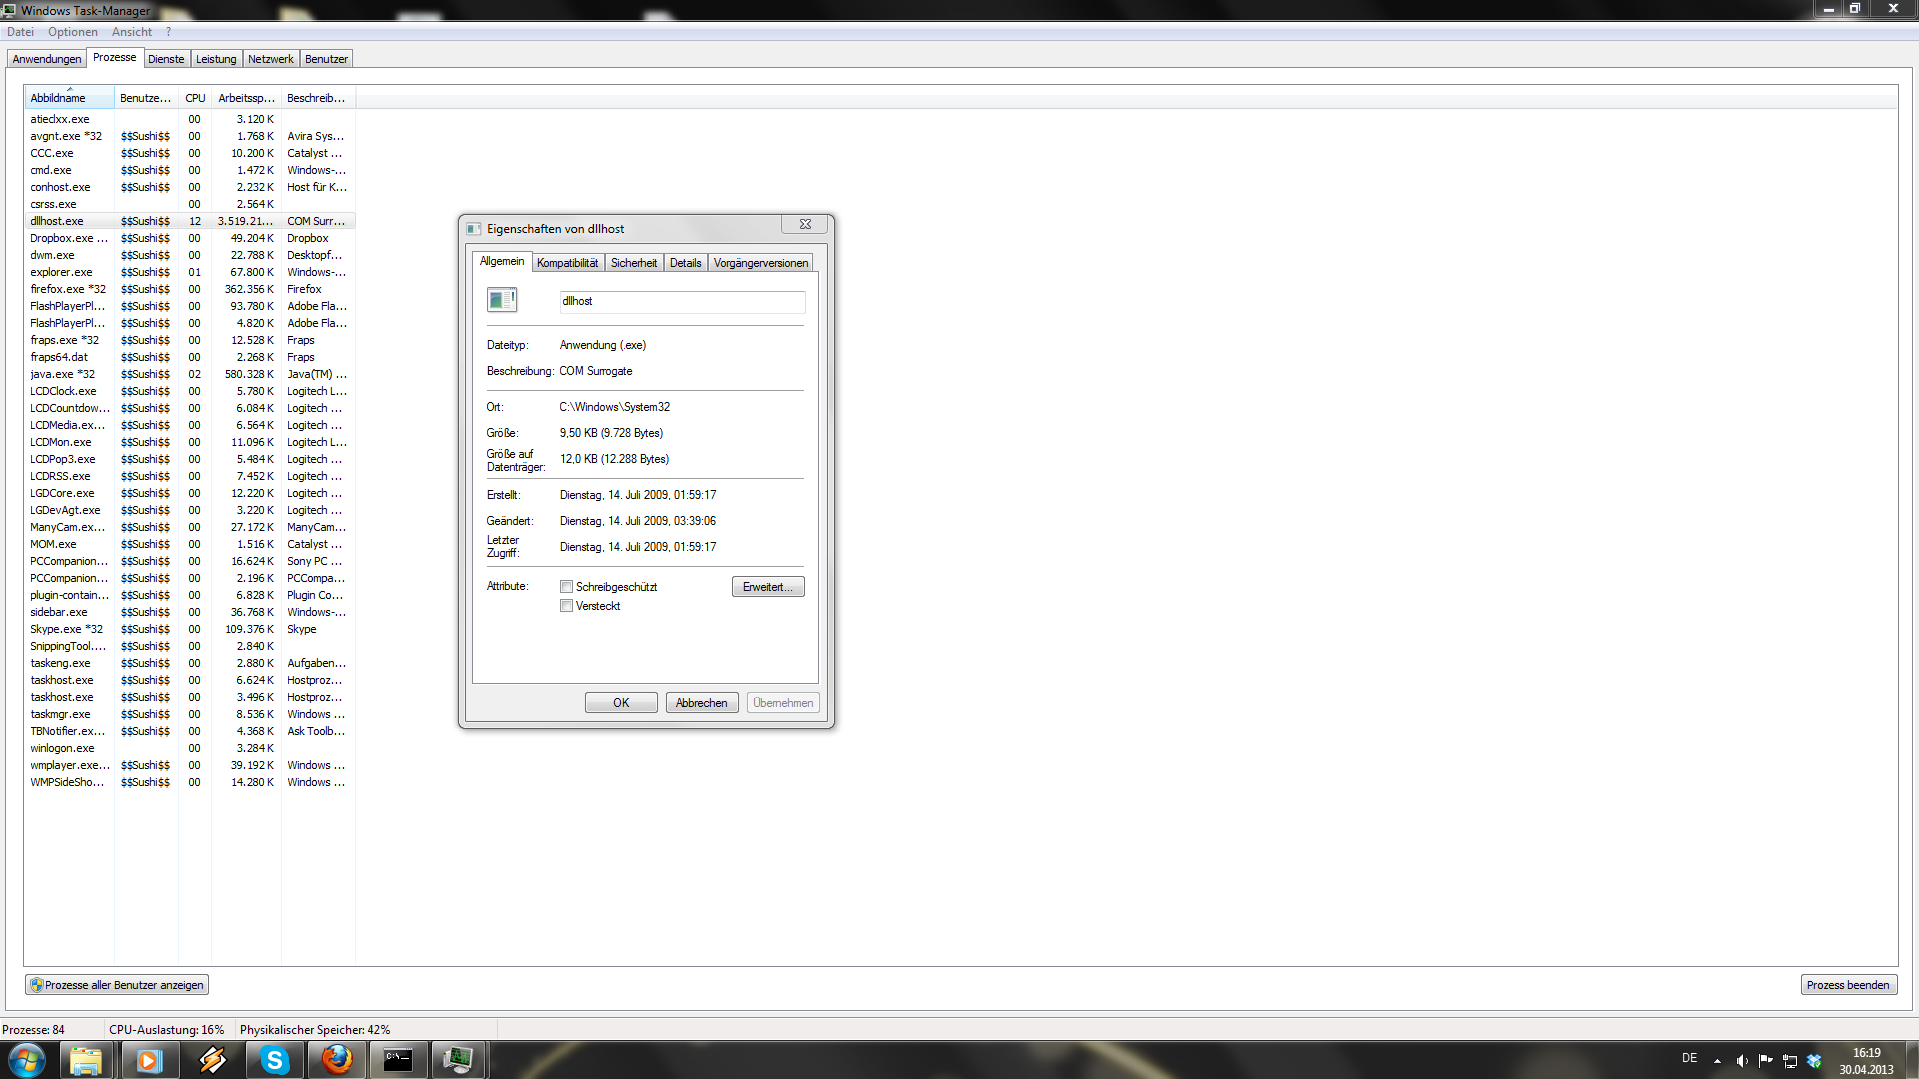Click the Übernehmen button

(x=783, y=703)
